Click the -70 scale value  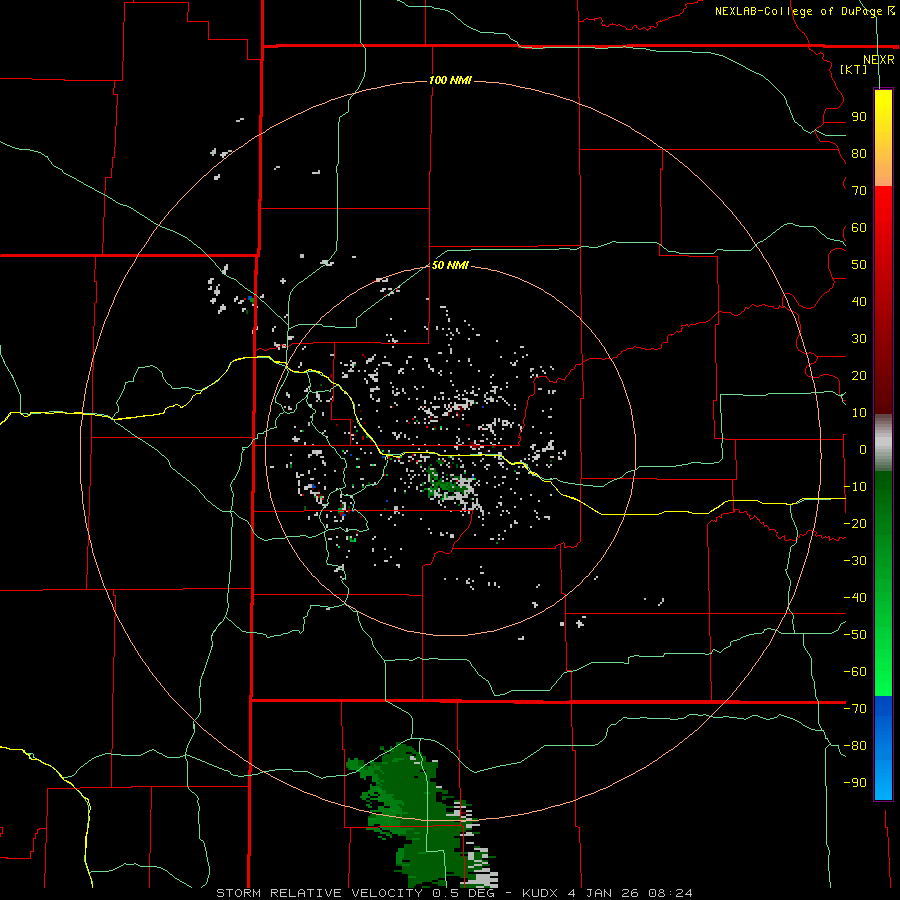pos(855,709)
